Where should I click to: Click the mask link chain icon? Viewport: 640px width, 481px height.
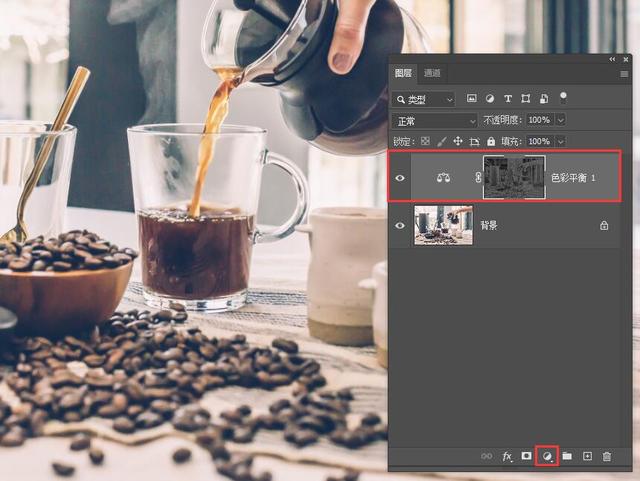pyautogui.click(x=478, y=177)
